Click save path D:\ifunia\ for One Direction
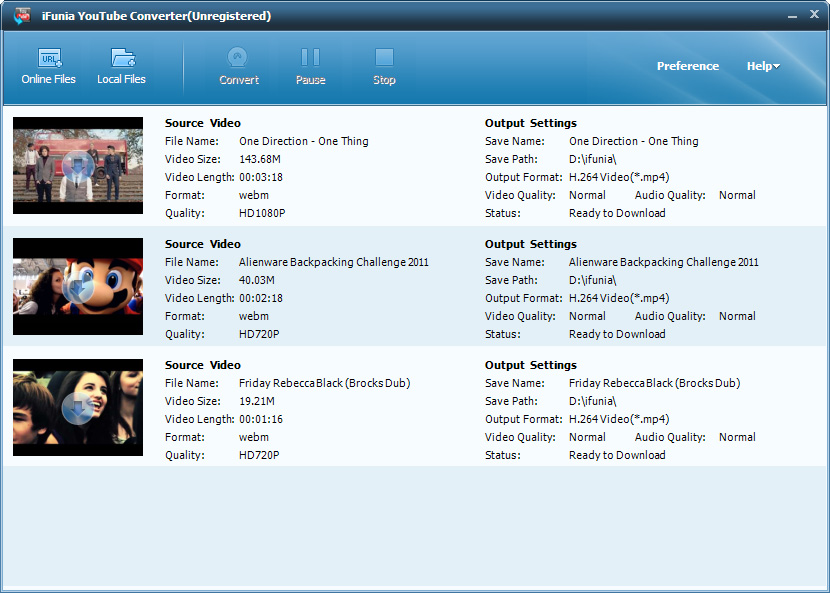 592,159
